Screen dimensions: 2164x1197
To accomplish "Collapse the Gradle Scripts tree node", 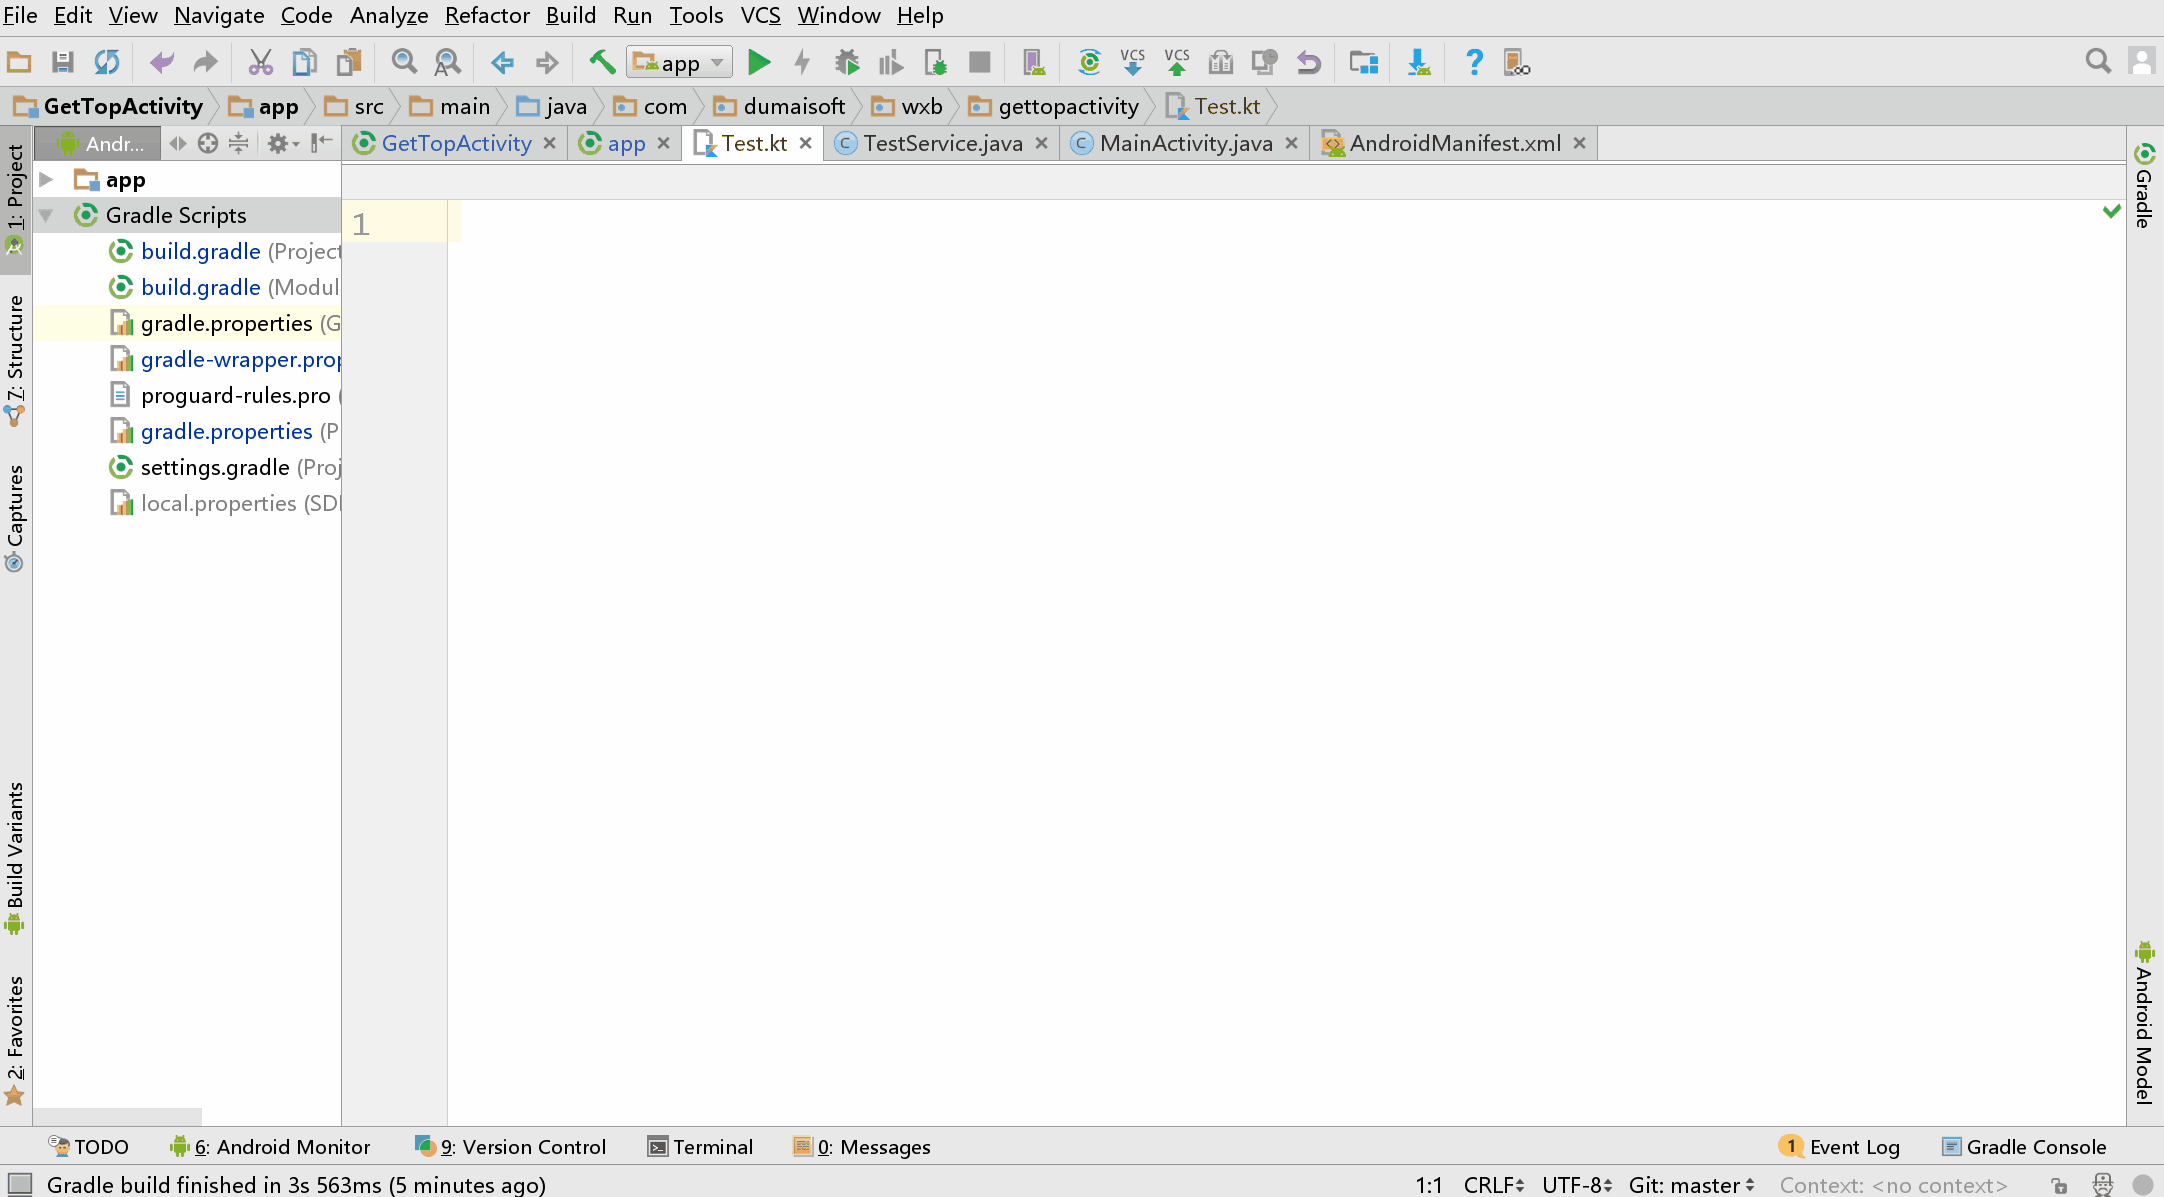I will 46,216.
